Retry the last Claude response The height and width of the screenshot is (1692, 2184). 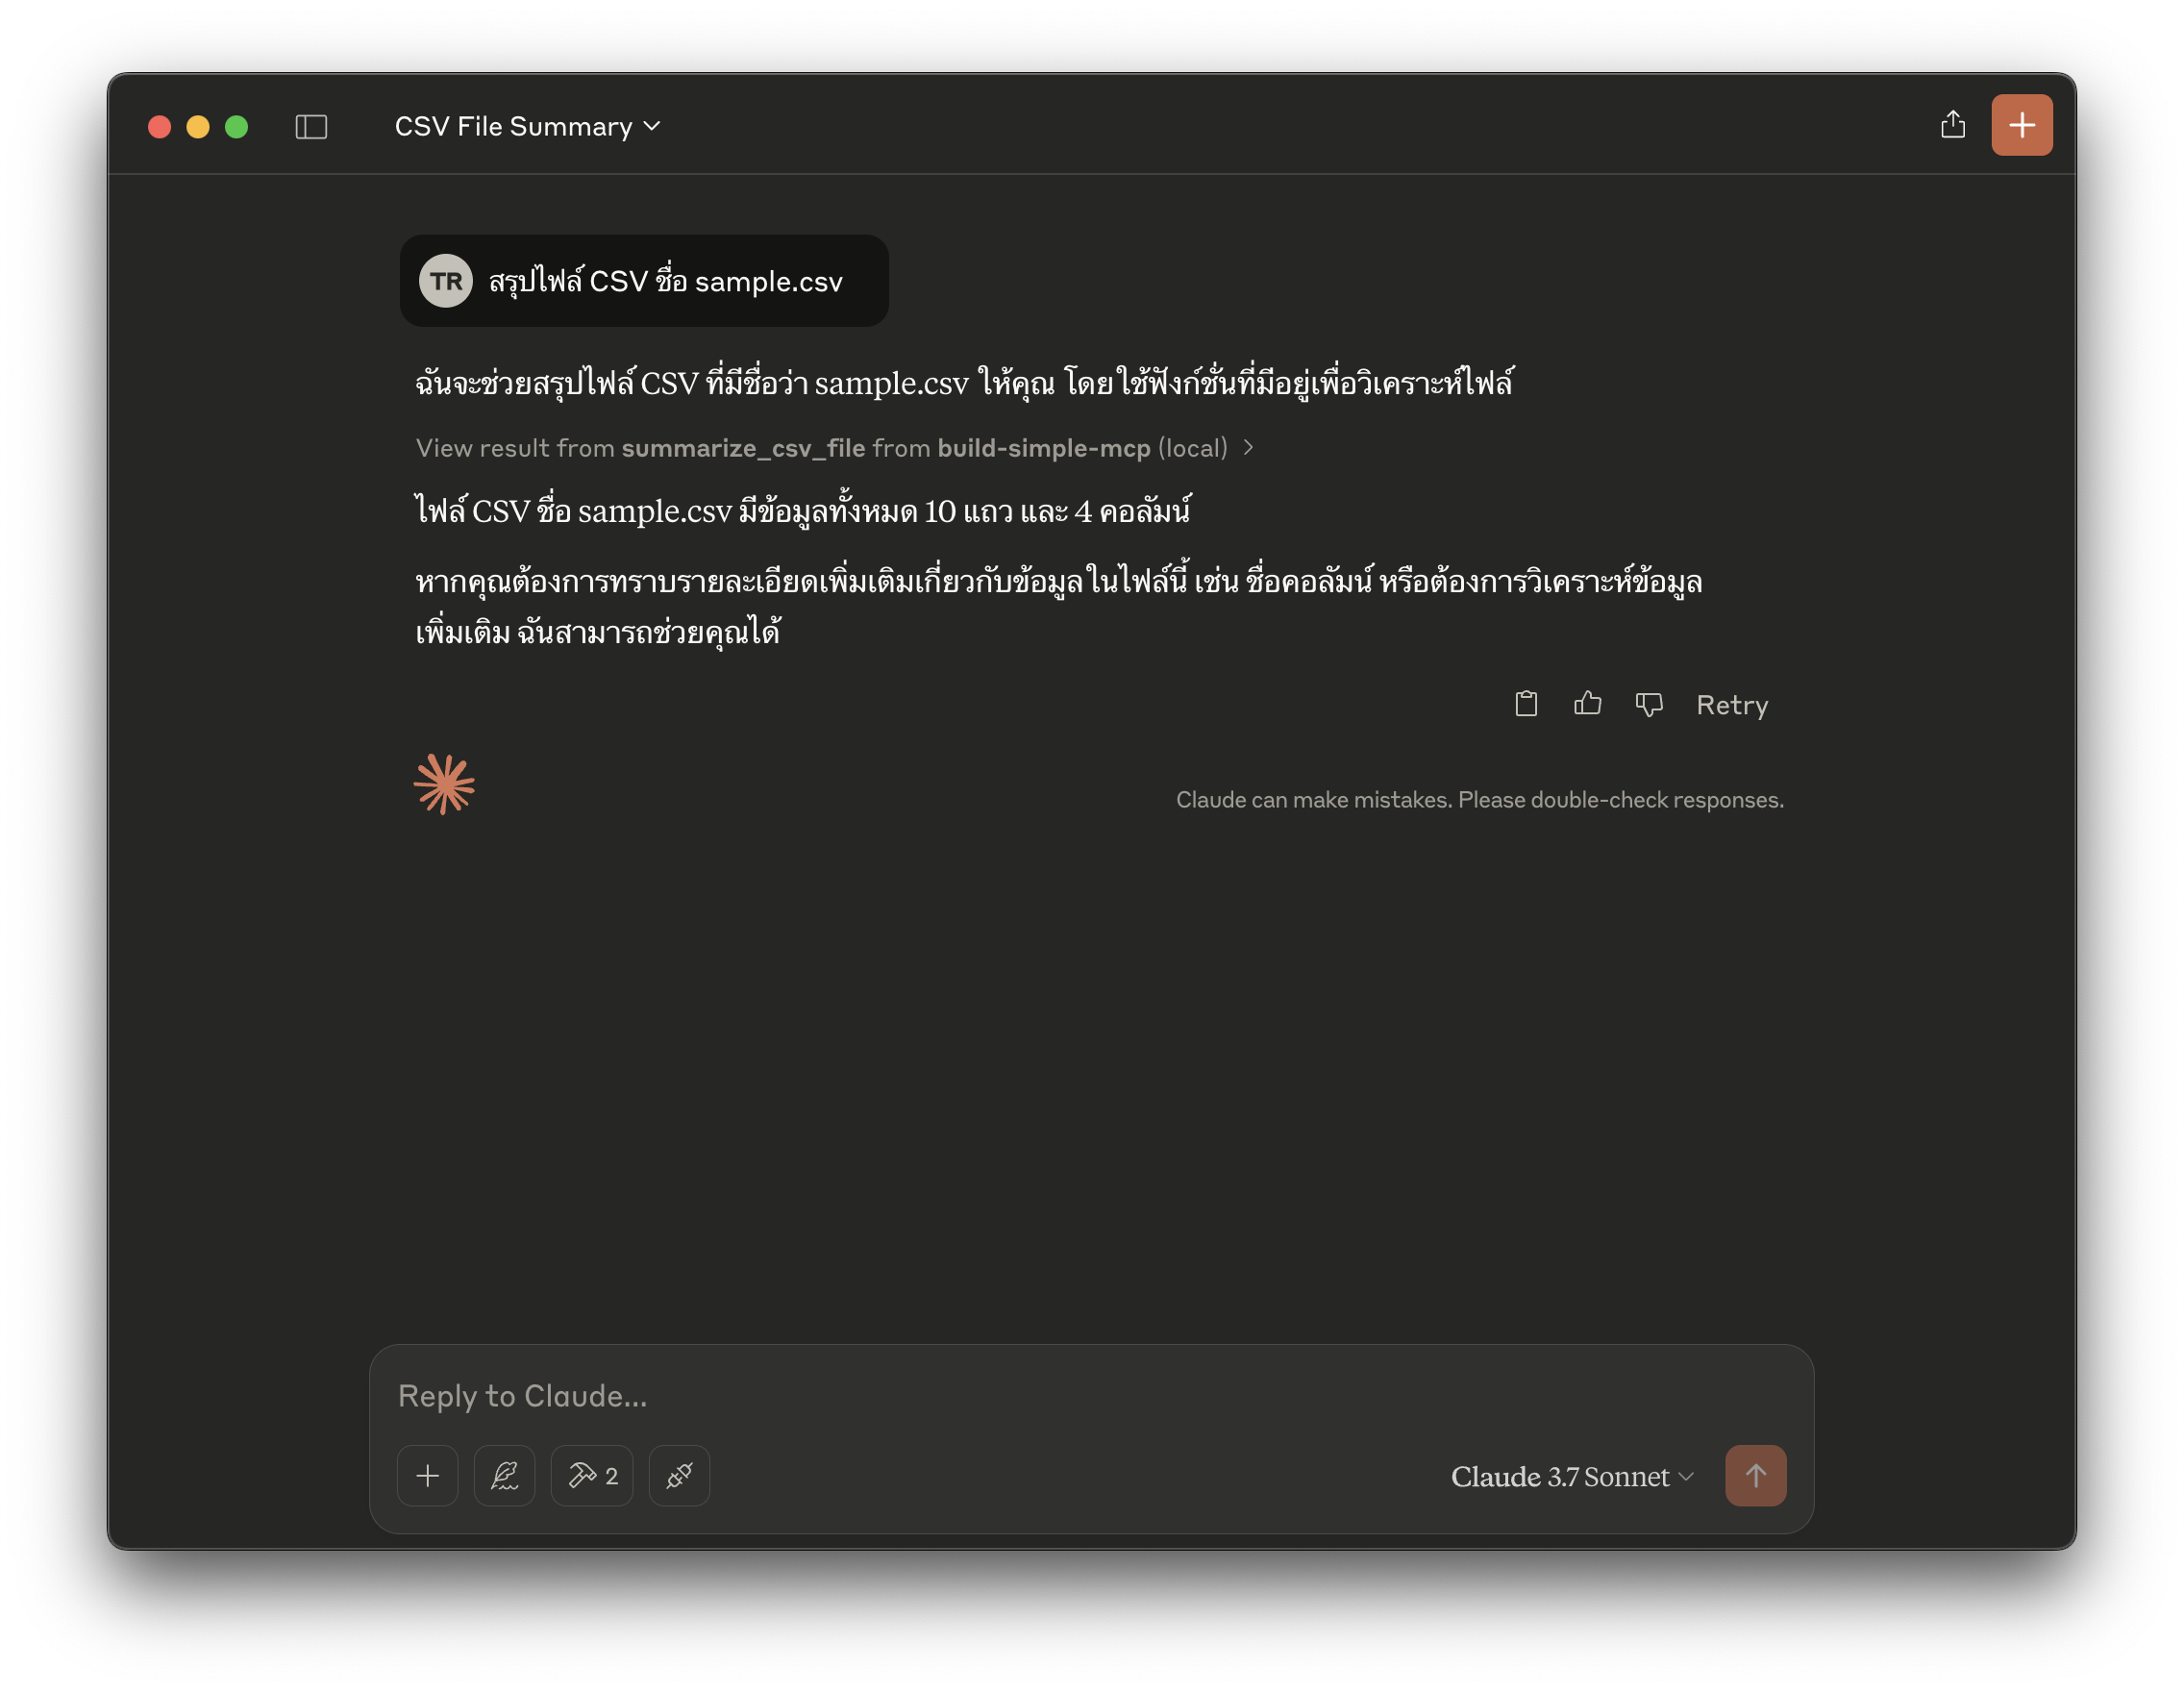tap(1732, 705)
